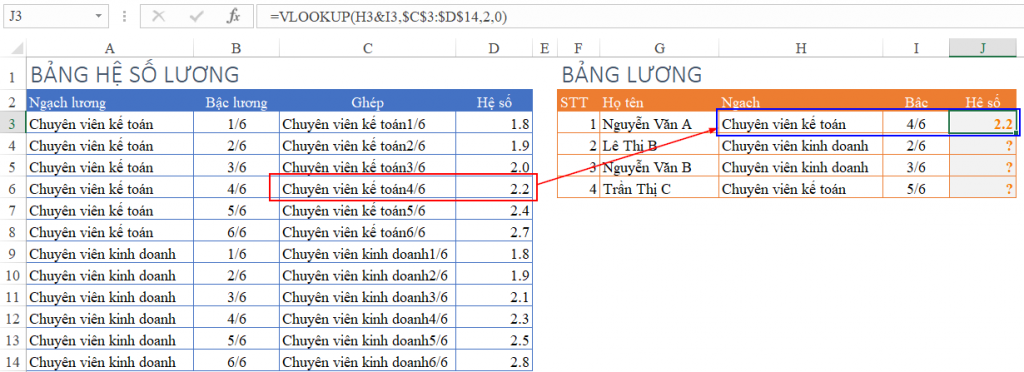Select the coefficient 2.0 cell
Screen dimensions: 1024x372
point(494,166)
